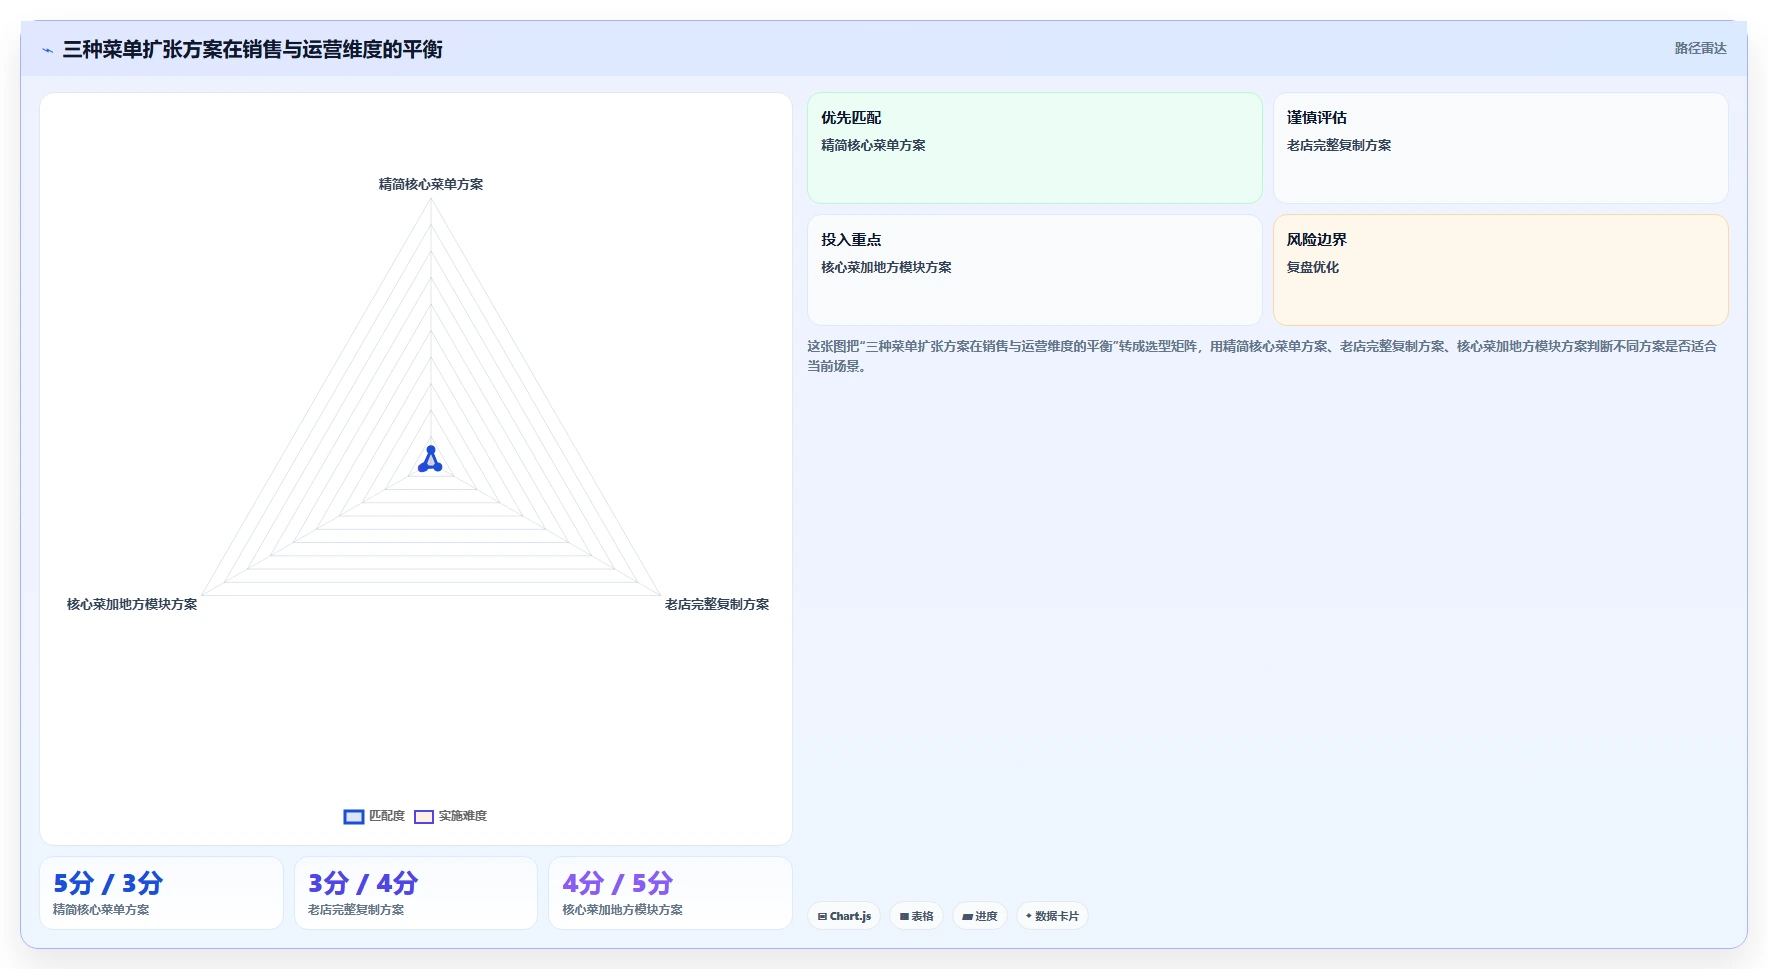Screen dimensions: 1768x969
Task: Click the 3分 / 4分 score card
Action: point(416,893)
